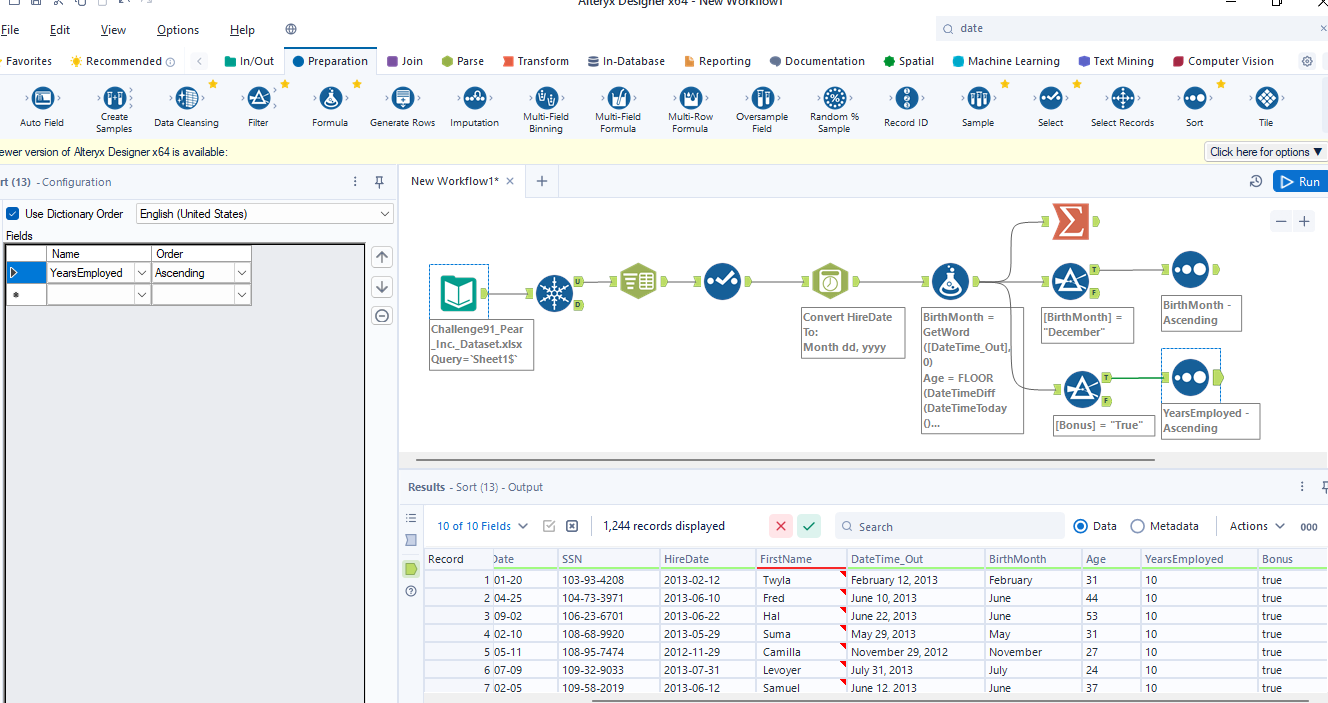
Task: Open the English (United States) language dropdown
Action: tap(264, 214)
